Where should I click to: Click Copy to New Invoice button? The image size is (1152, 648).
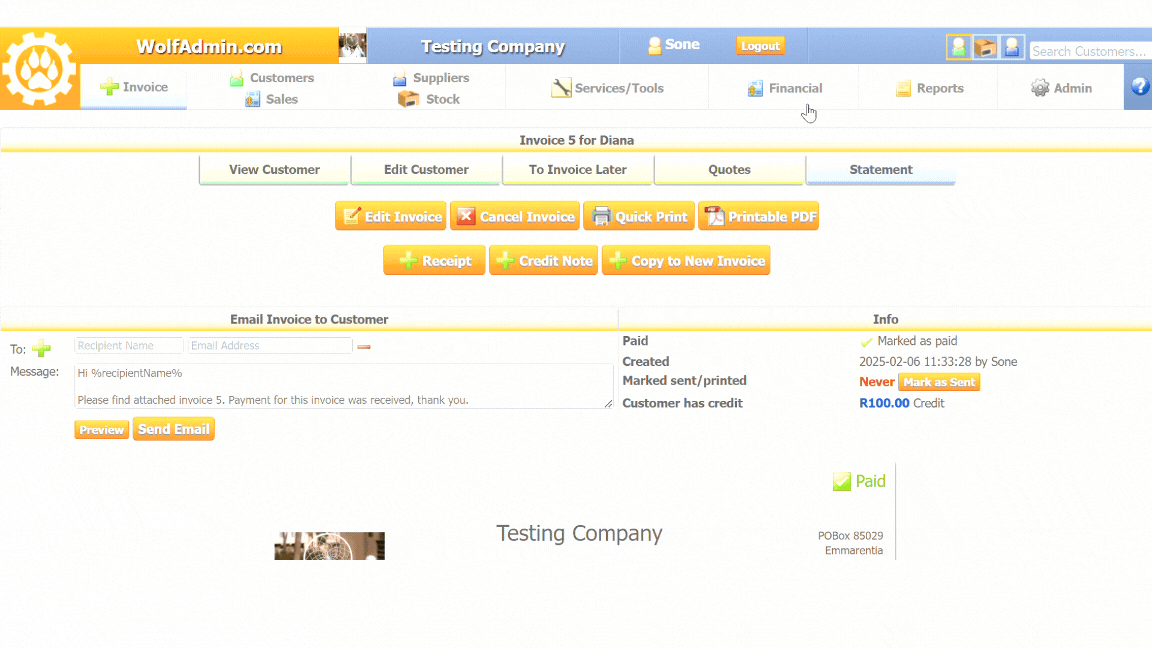pos(686,260)
